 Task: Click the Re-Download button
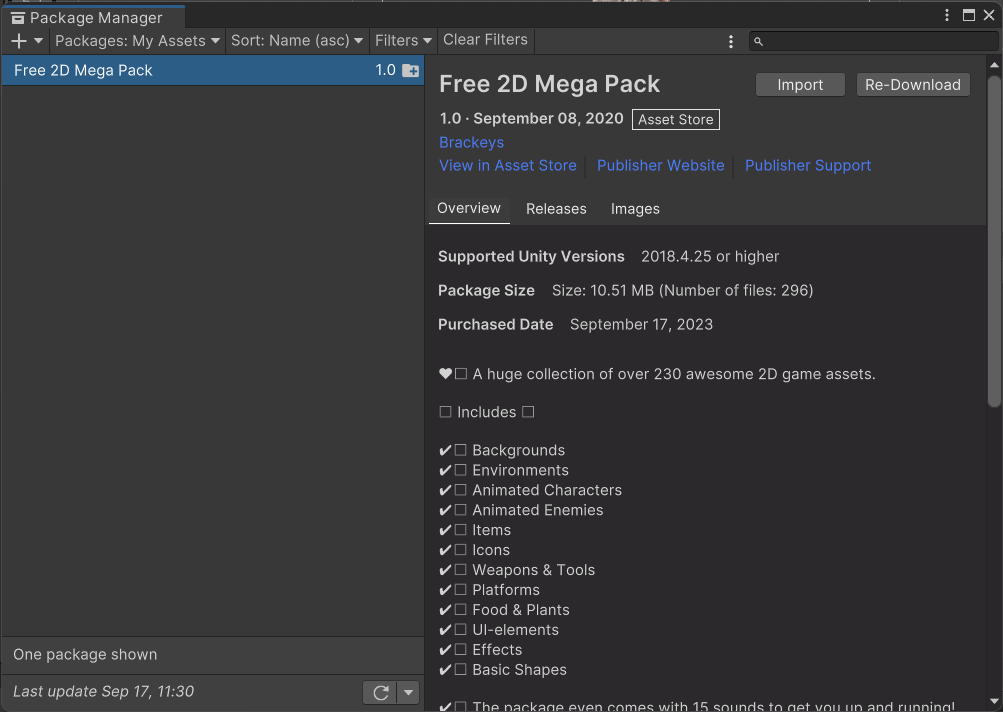pyautogui.click(x=913, y=84)
